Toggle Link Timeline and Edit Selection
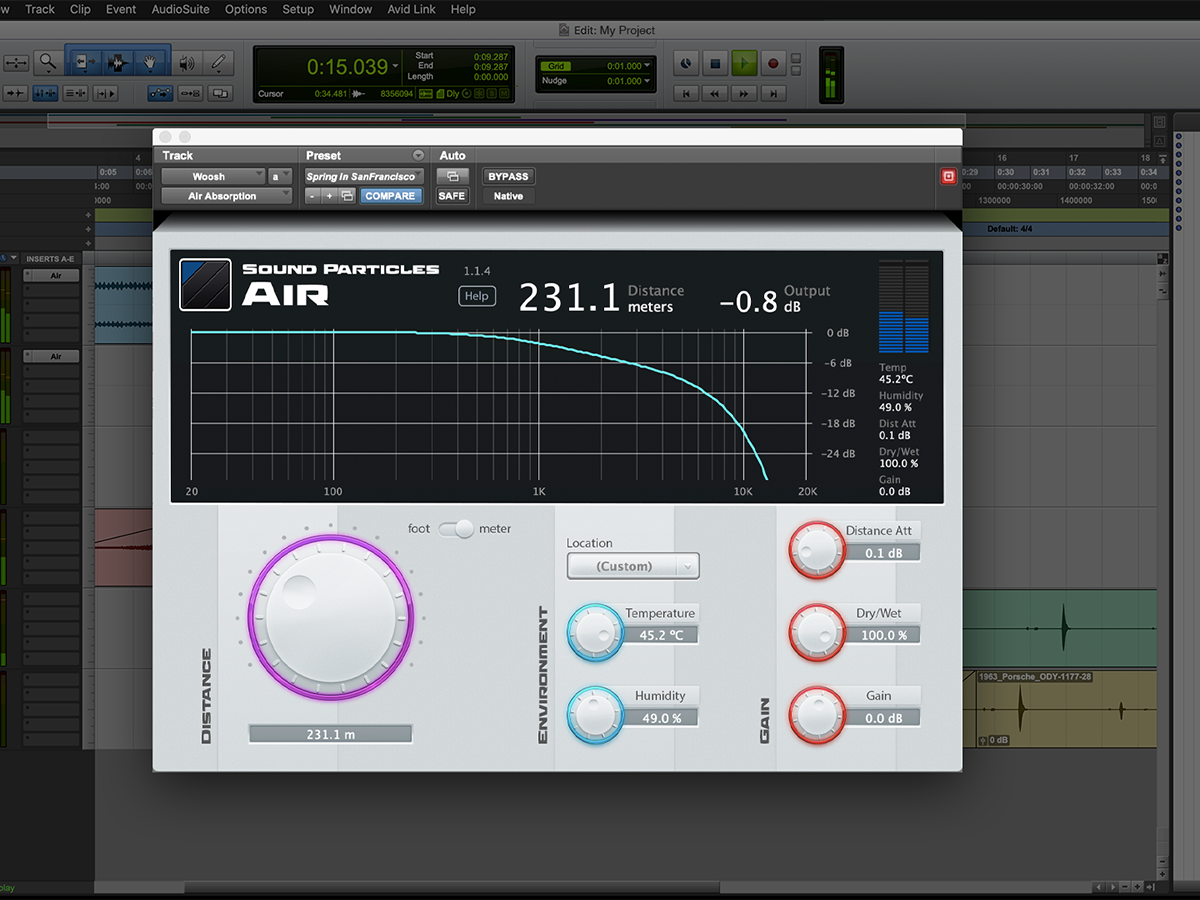 45,93
